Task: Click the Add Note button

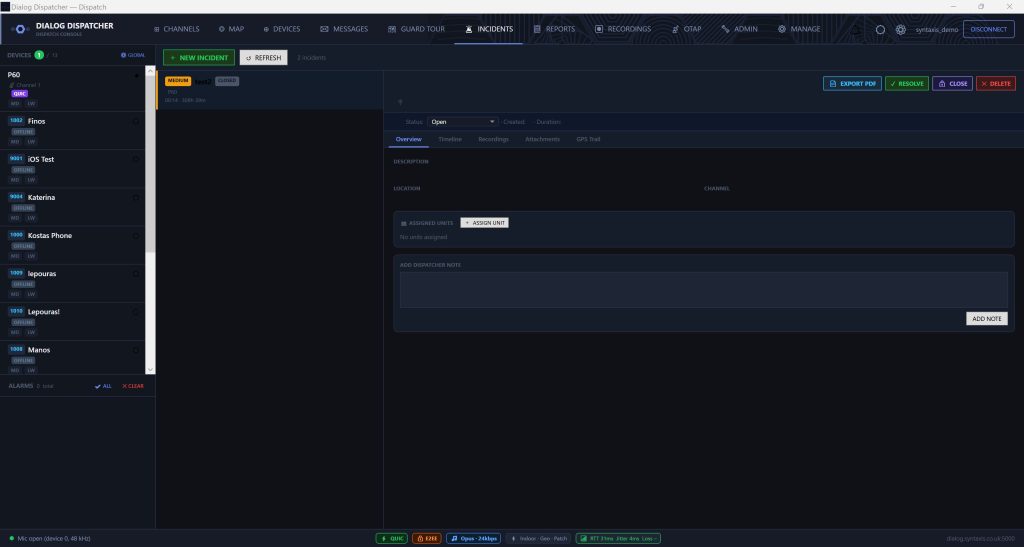Action: (986, 319)
